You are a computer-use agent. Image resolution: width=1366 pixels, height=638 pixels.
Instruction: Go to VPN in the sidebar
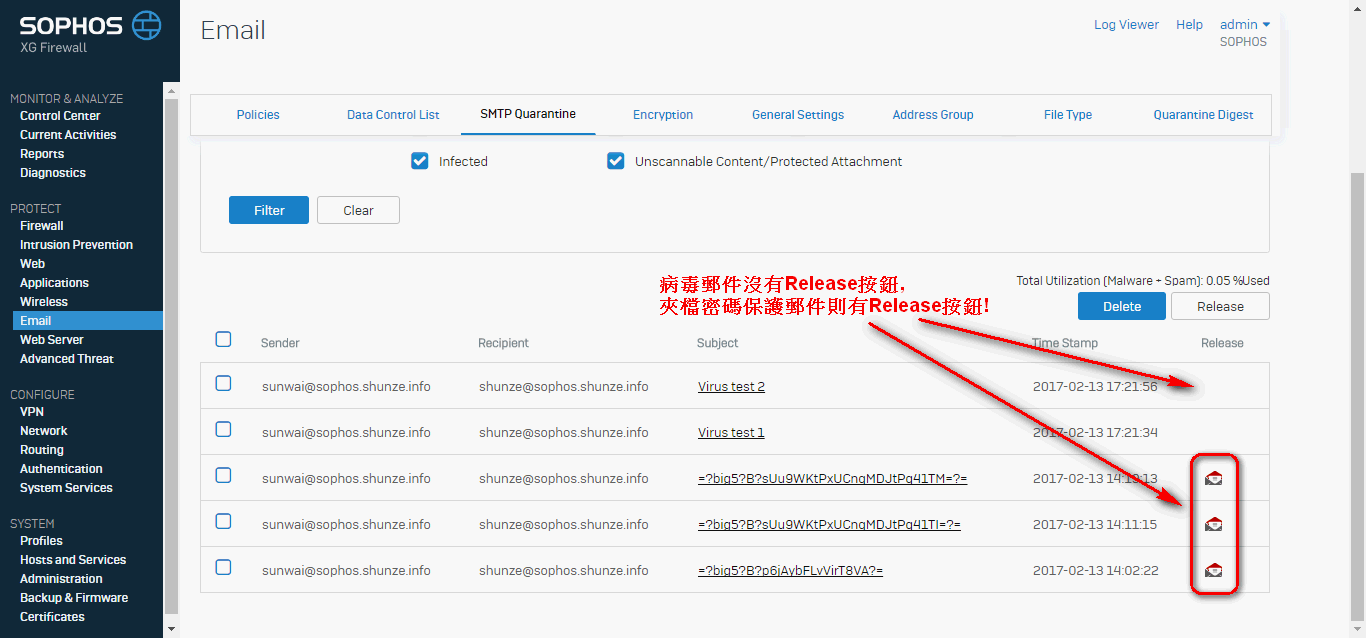pyautogui.click(x=32, y=412)
